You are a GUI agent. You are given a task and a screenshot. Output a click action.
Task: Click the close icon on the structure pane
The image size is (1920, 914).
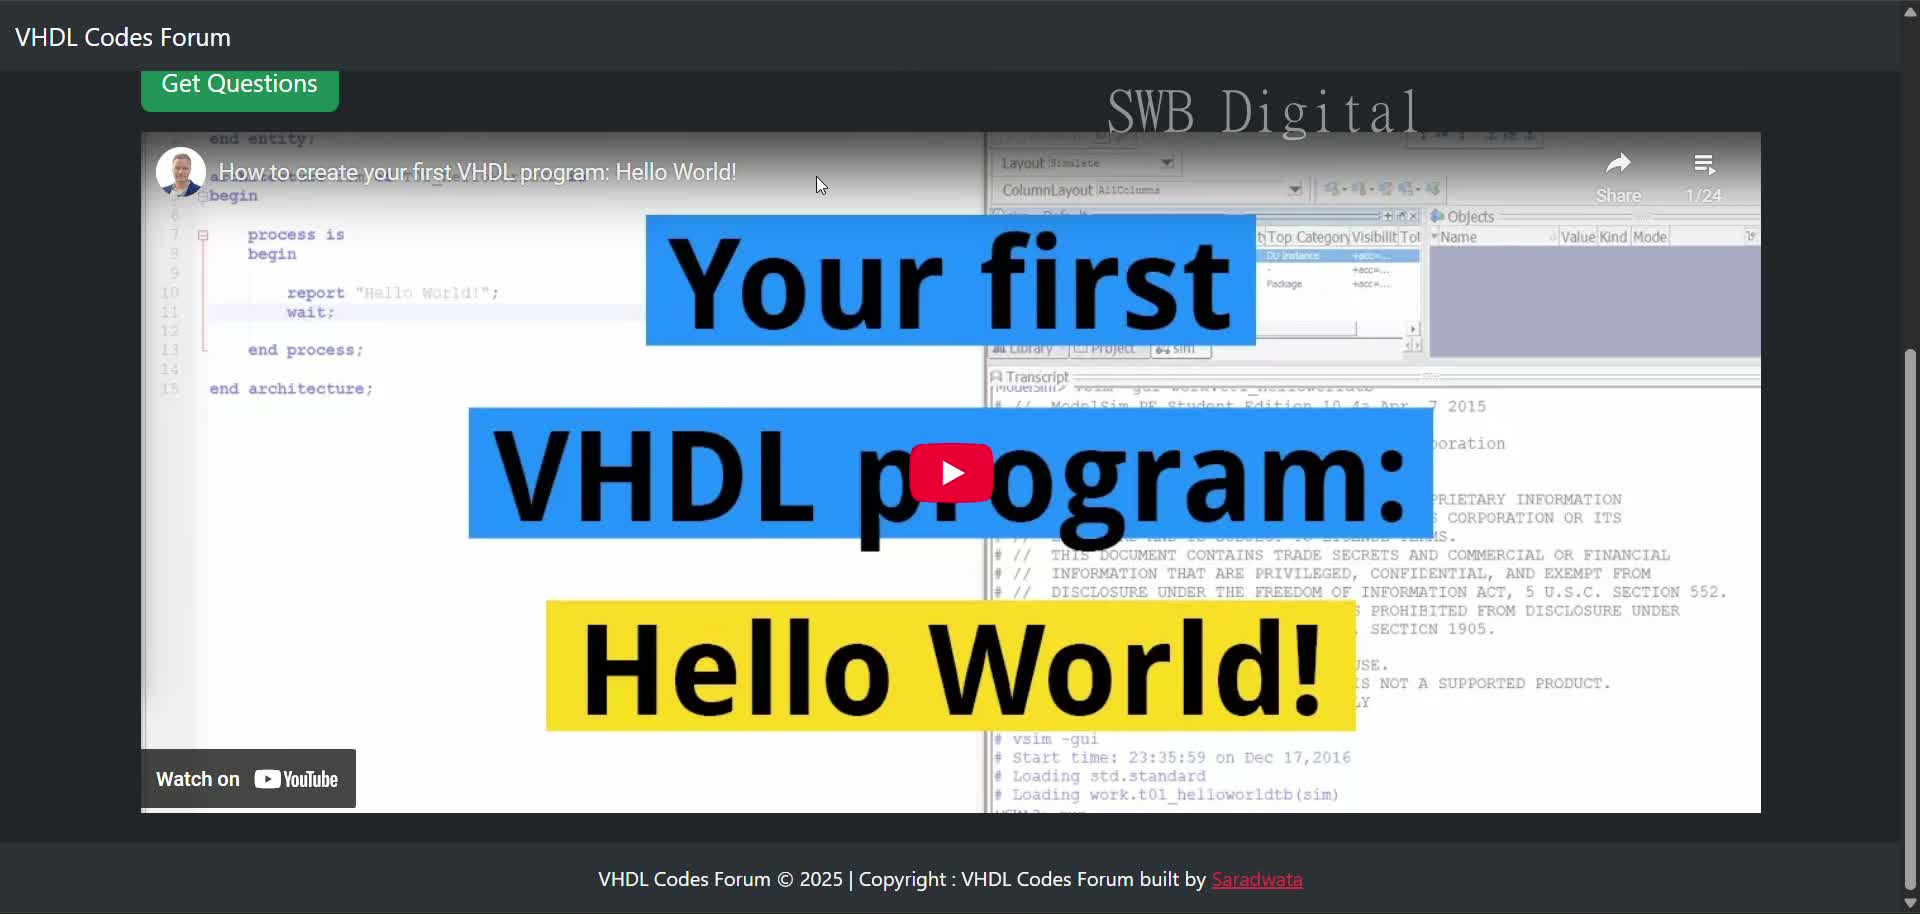coord(1413,216)
